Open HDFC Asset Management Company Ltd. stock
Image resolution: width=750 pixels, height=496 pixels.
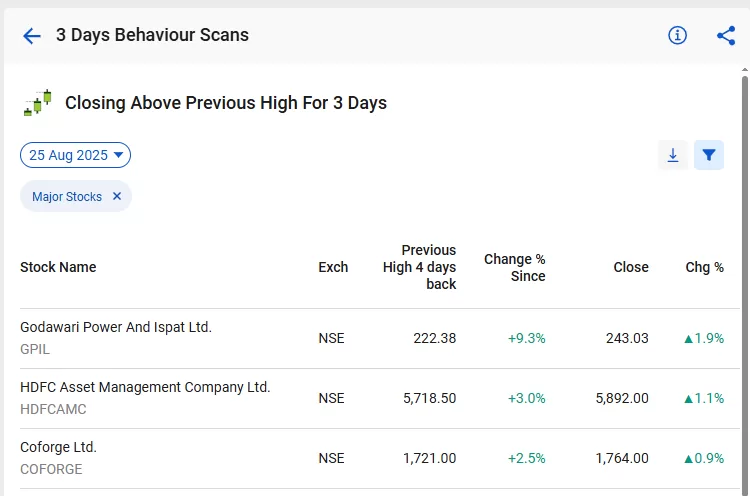tap(145, 387)
